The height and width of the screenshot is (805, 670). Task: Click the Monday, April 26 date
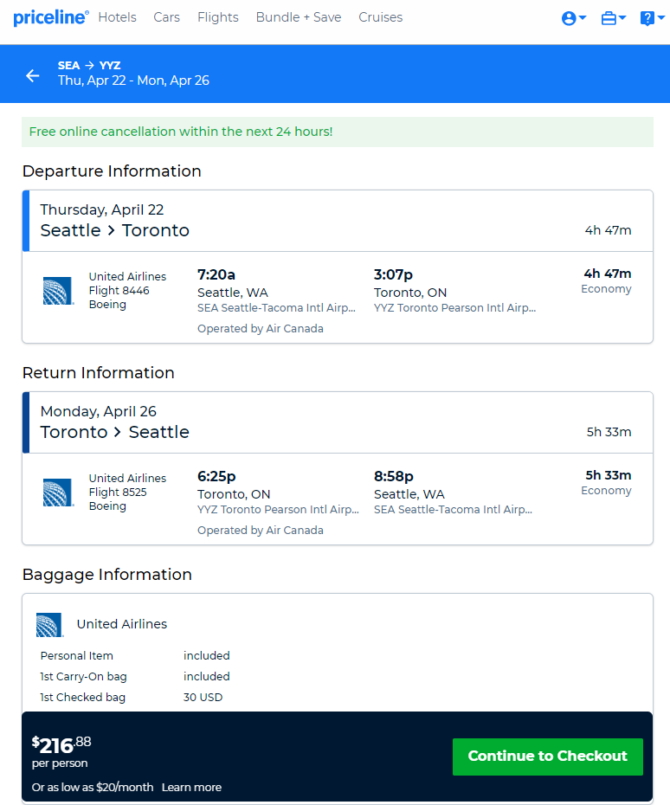pyautogui.click(x=98, y=411)
